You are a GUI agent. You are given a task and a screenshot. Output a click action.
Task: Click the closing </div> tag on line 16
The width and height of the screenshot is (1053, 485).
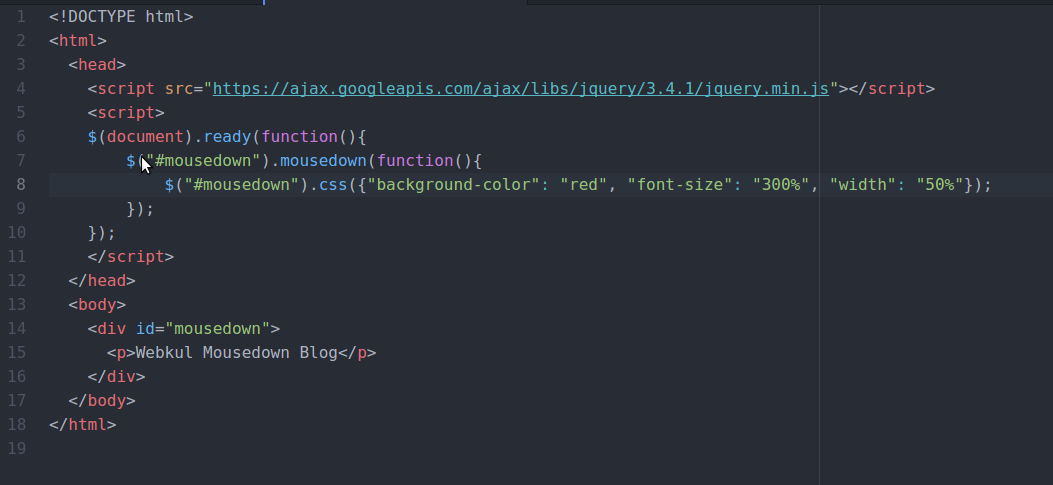coord(117,377)
